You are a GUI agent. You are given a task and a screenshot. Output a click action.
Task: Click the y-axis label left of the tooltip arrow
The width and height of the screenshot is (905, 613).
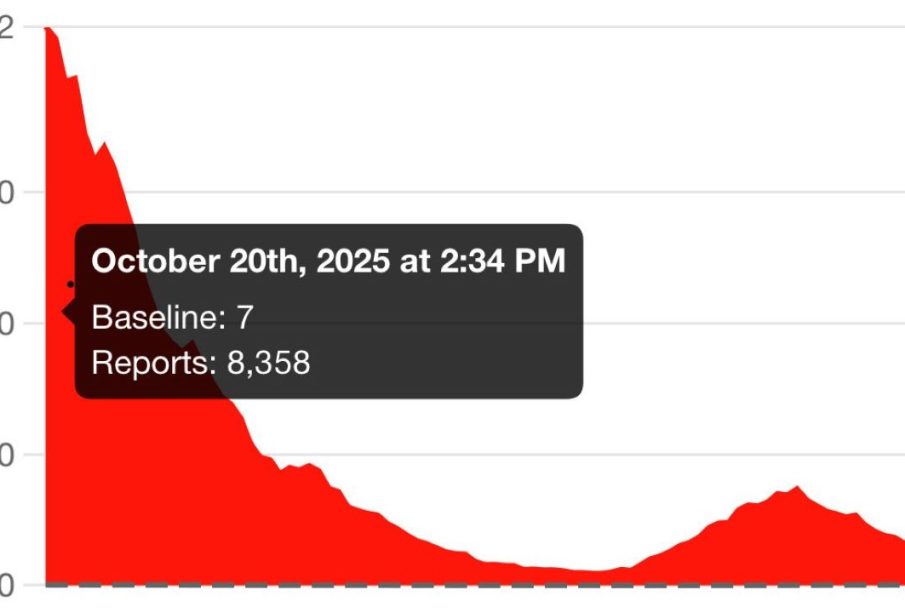coord(7,323)
